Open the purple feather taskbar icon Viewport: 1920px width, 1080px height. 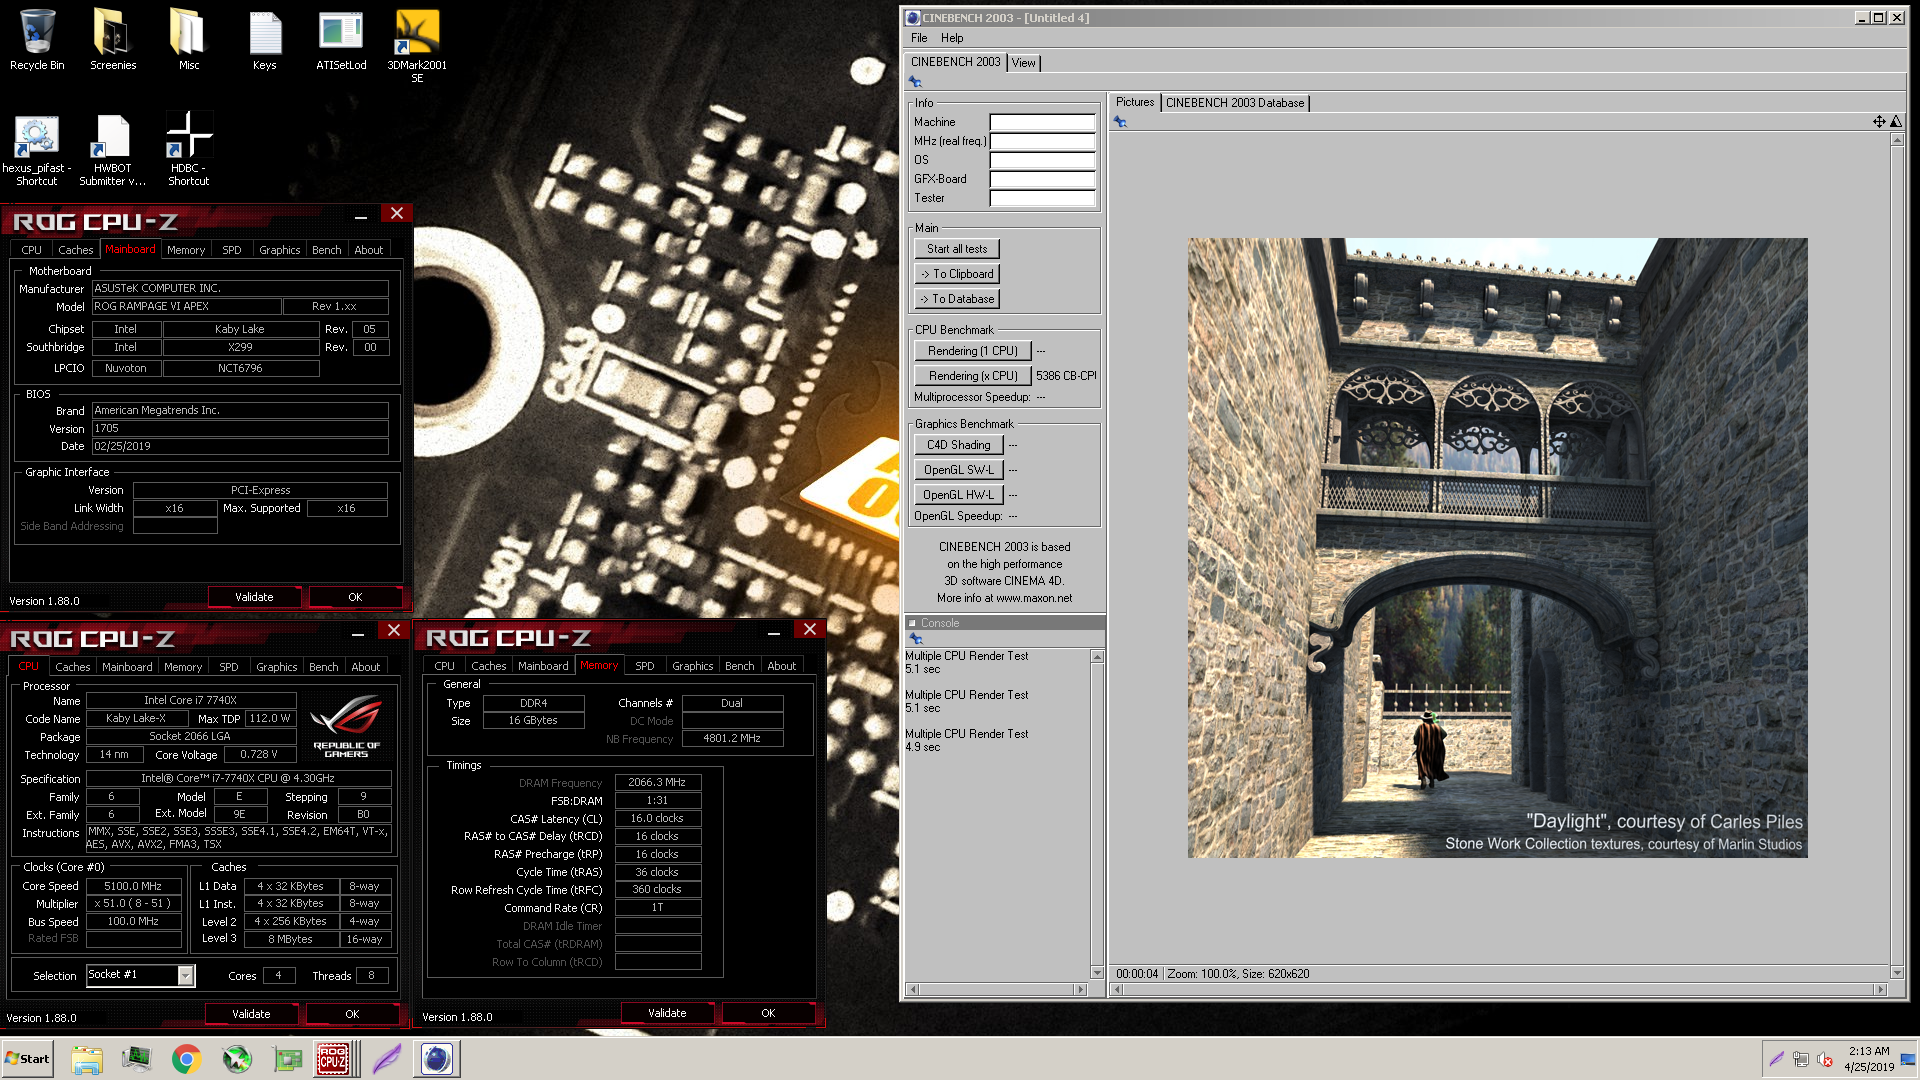[387, 1059]
